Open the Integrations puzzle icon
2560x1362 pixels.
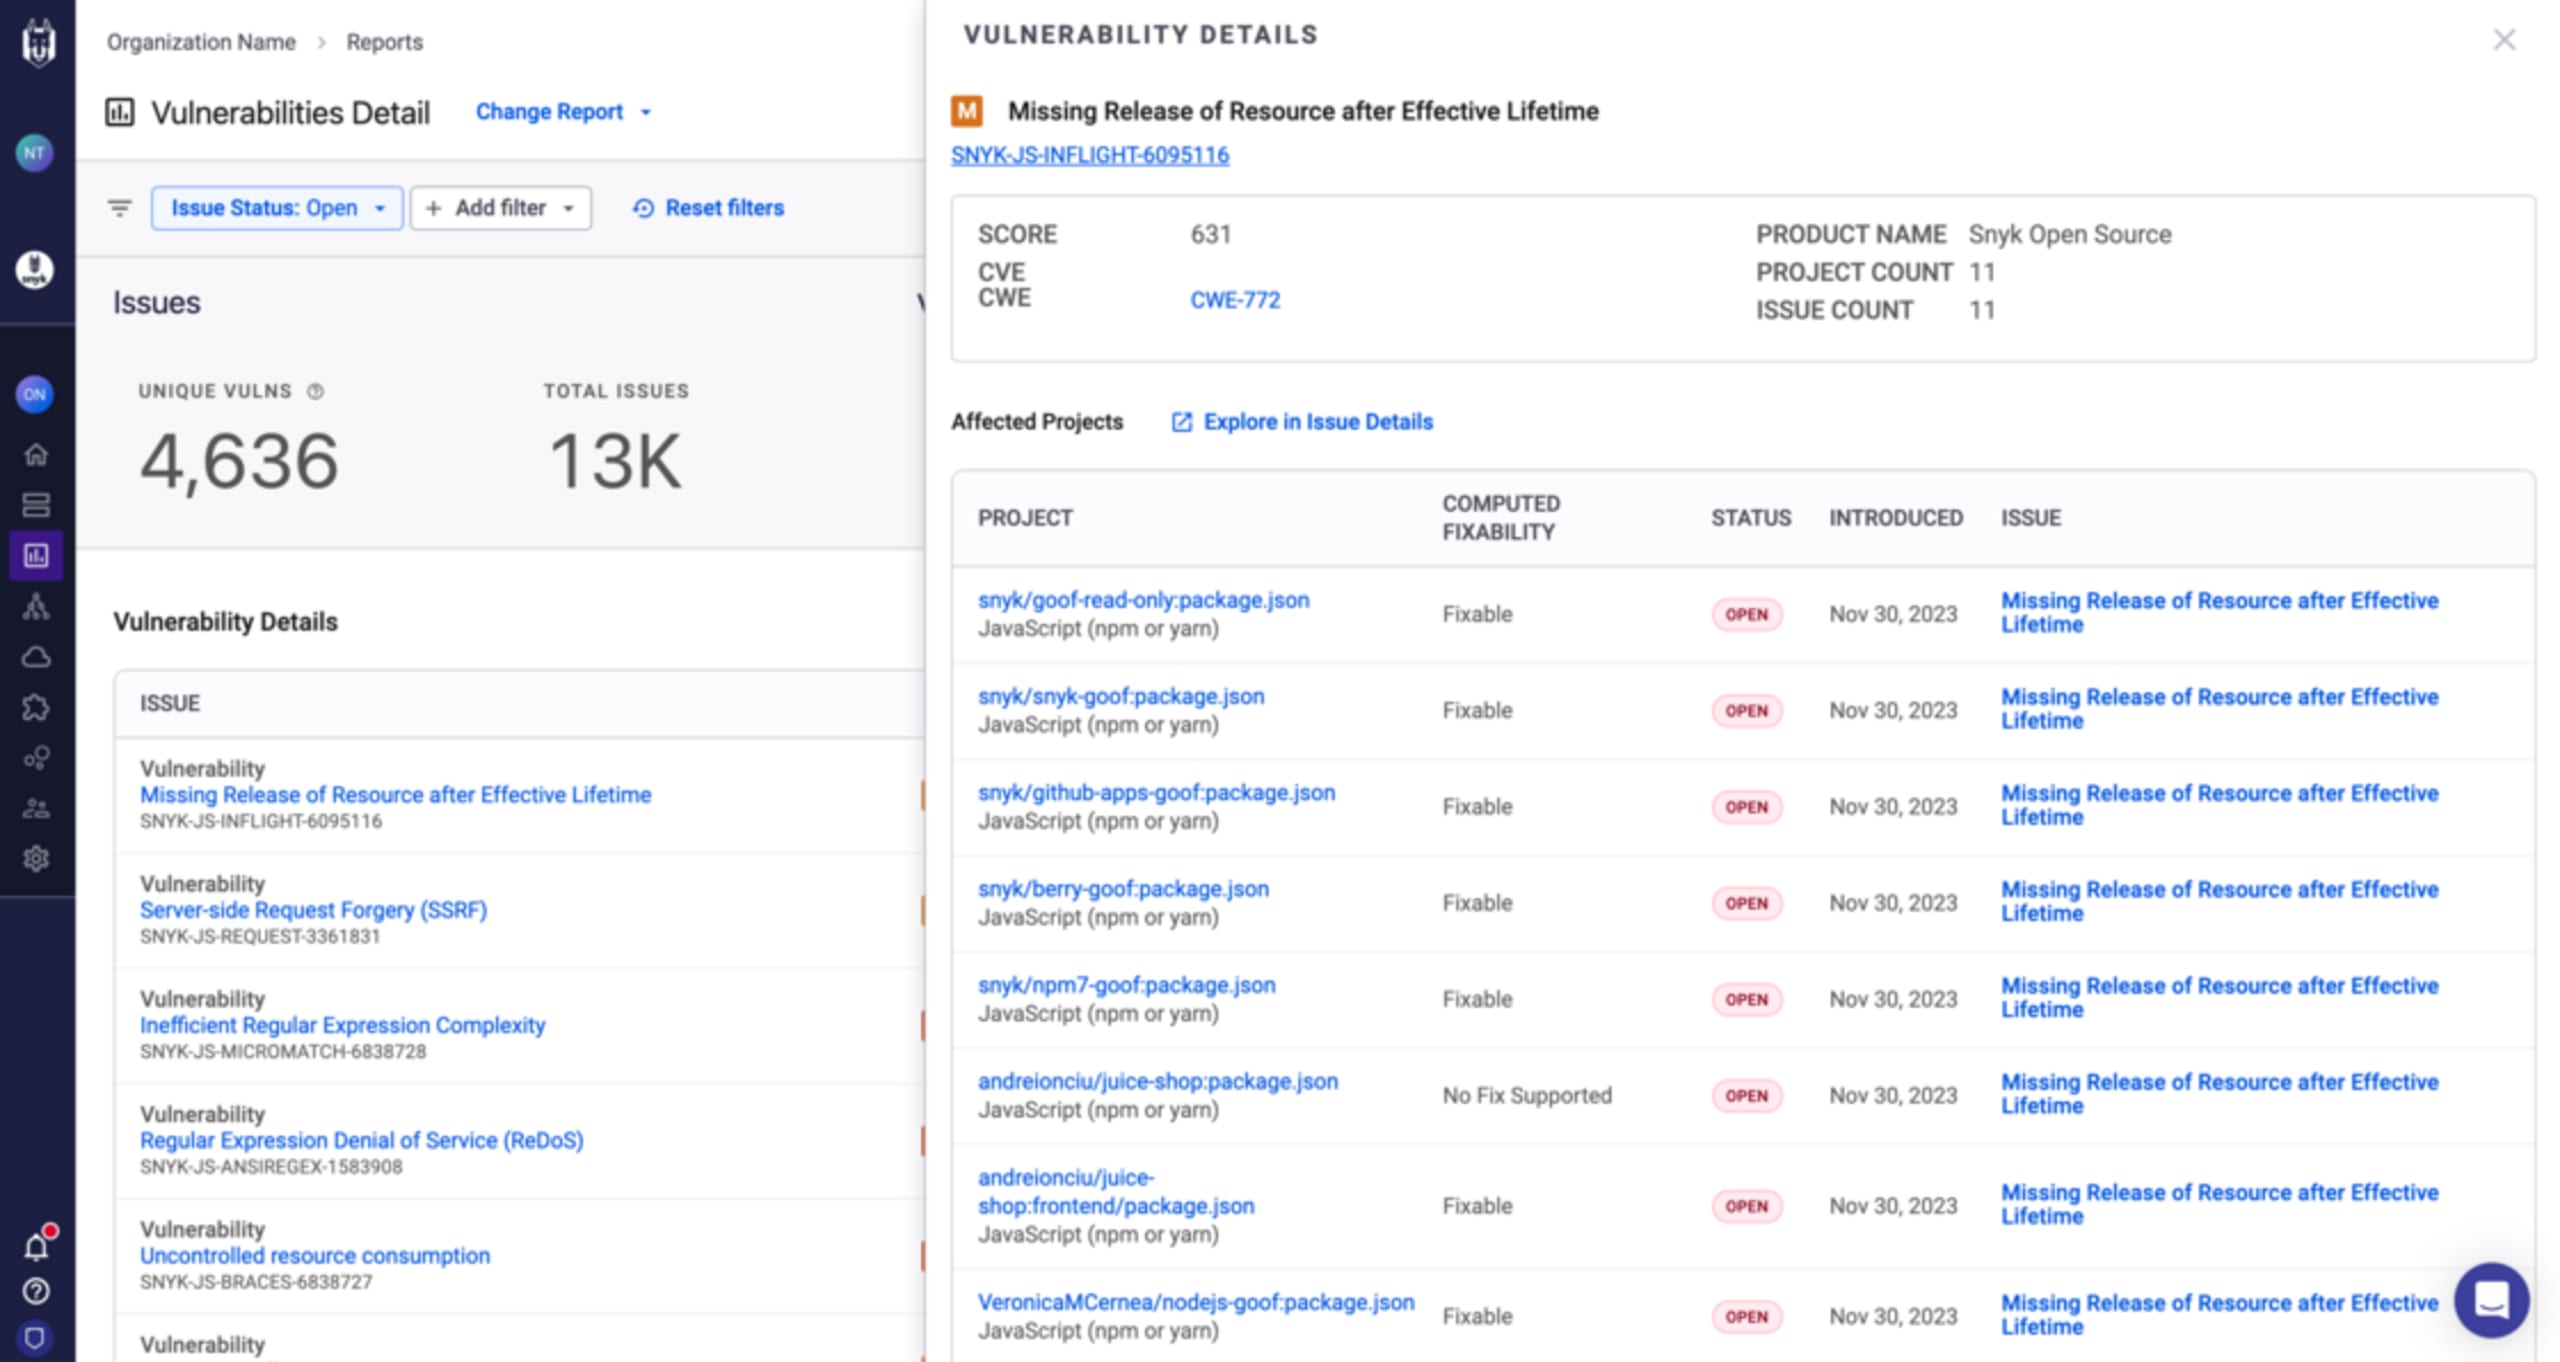coord(36,707)
